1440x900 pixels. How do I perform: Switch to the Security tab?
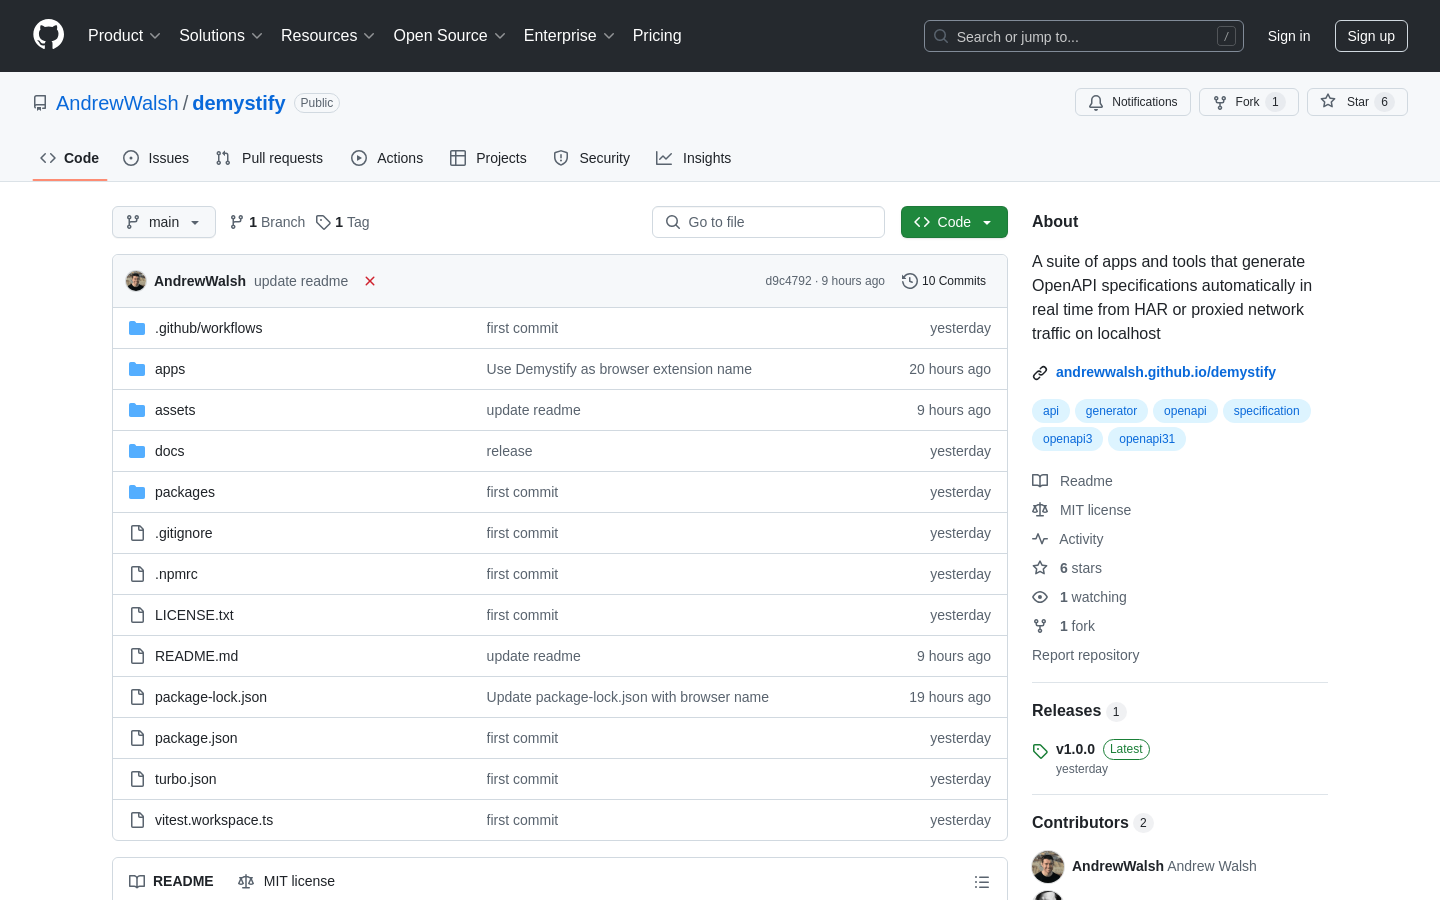(592, 158)
